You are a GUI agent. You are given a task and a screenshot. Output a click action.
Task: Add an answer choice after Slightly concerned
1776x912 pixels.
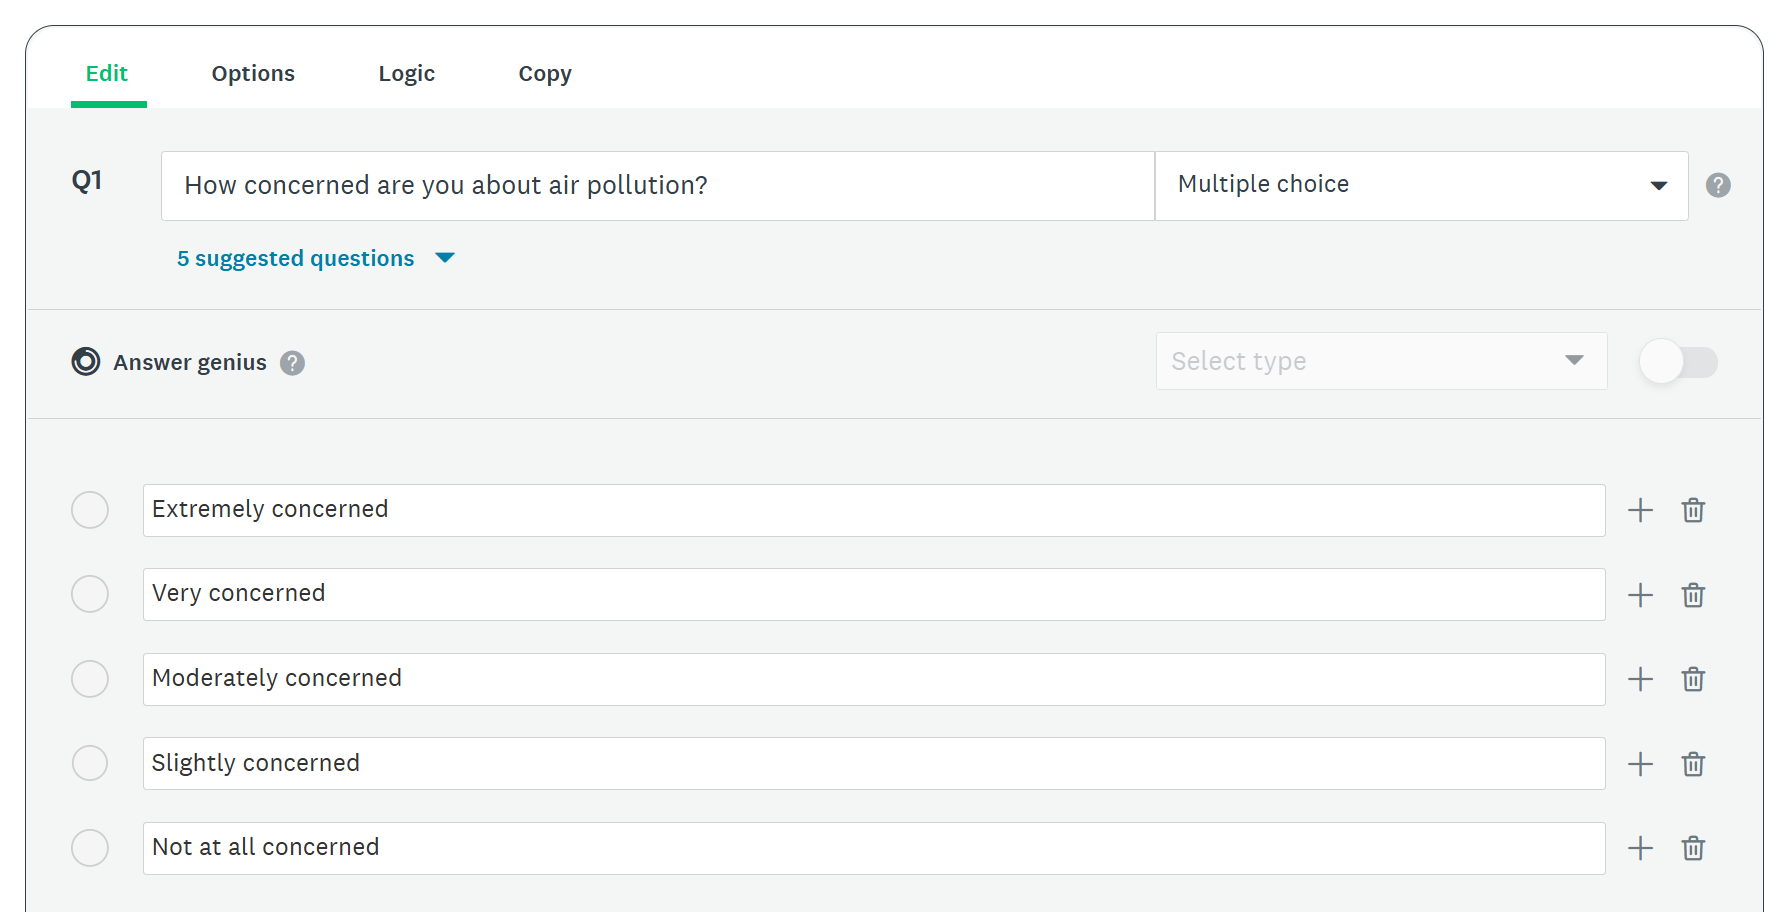[1640, 763]
